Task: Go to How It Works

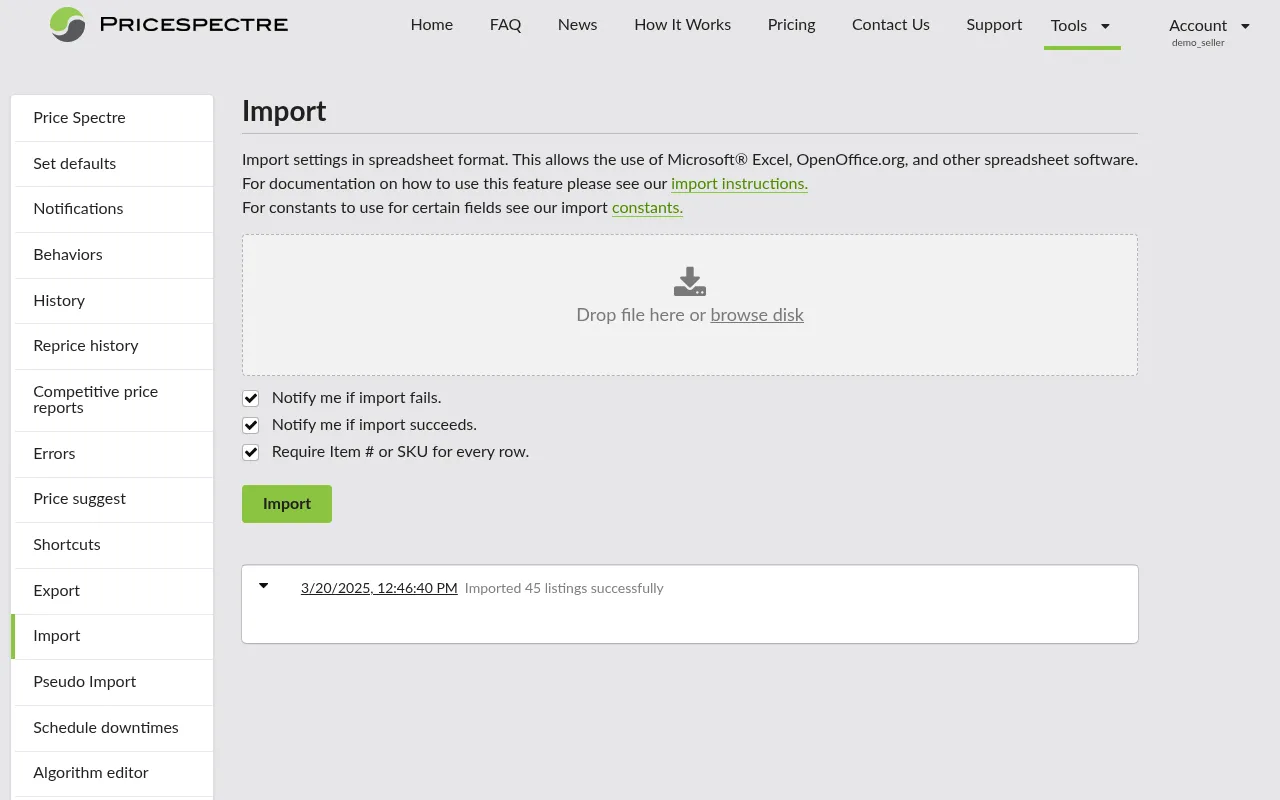Action: (x=682, y=25)
